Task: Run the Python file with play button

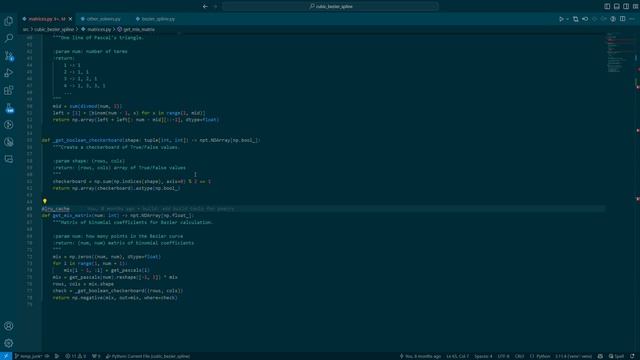Action: click(561, 19)
